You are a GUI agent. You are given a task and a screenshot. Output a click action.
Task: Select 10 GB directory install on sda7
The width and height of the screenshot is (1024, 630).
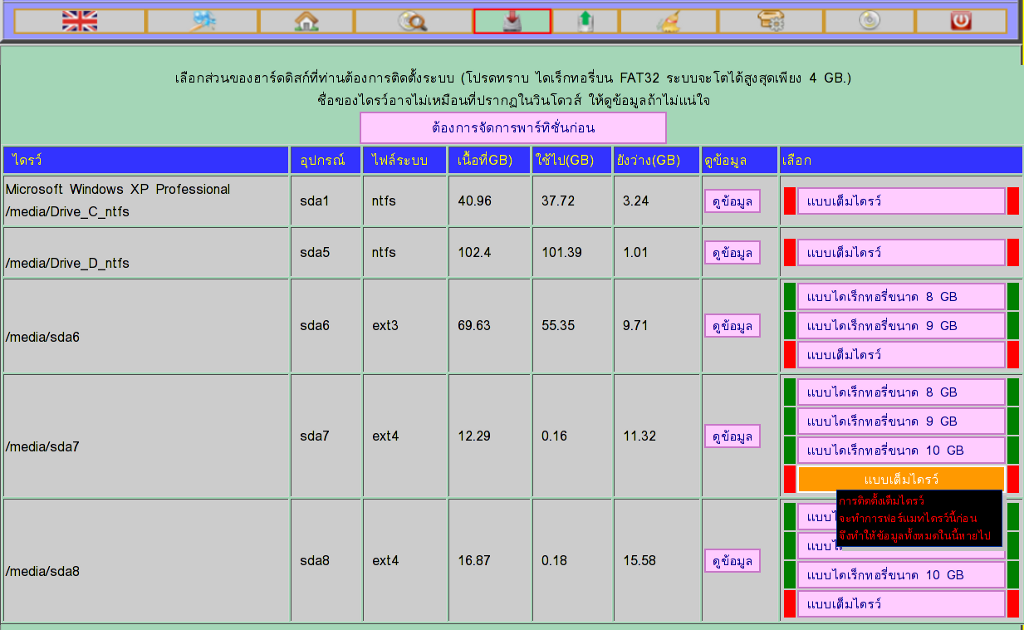(x=901, y=450)
